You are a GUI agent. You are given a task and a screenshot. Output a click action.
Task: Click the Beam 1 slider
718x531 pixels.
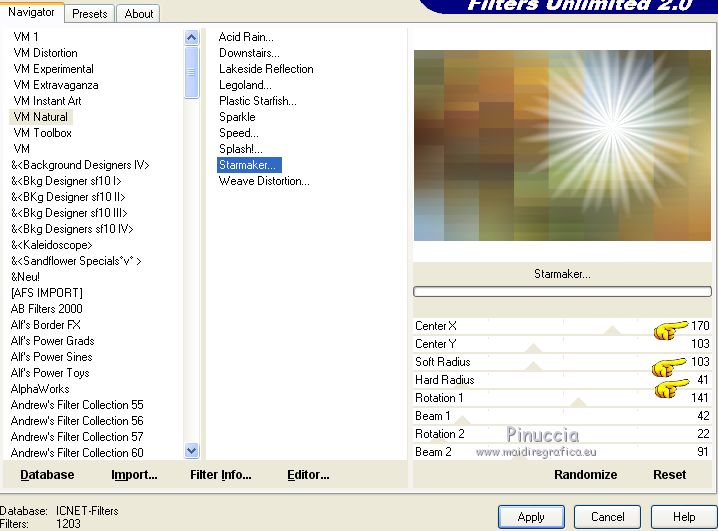coord(562,416)
